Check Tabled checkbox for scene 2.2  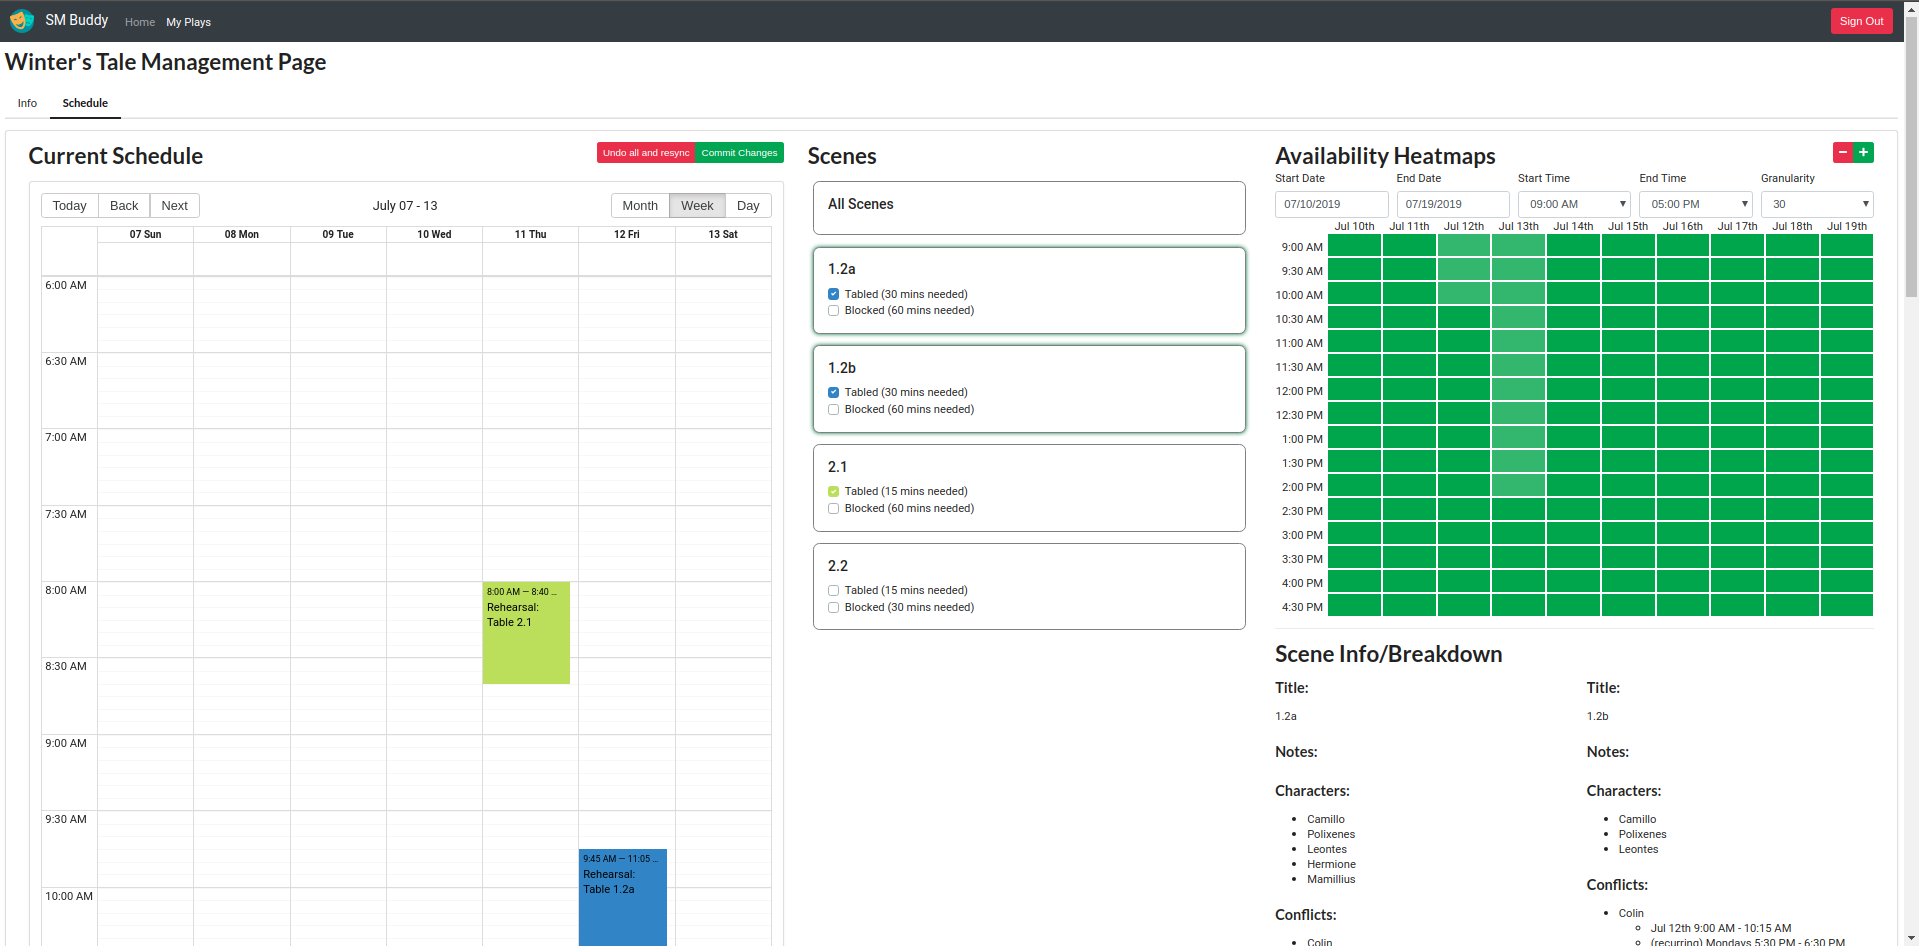(x=833, y=590)
